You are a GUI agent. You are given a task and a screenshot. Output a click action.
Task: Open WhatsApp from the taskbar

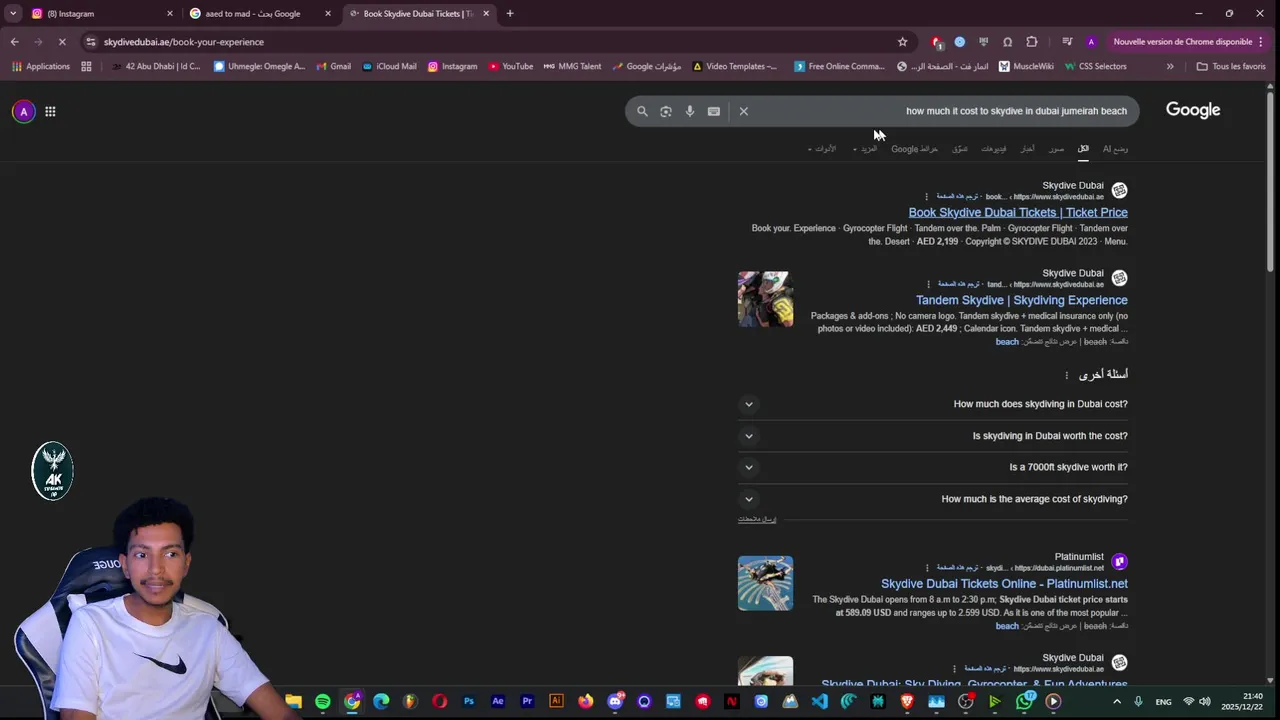1024,702
